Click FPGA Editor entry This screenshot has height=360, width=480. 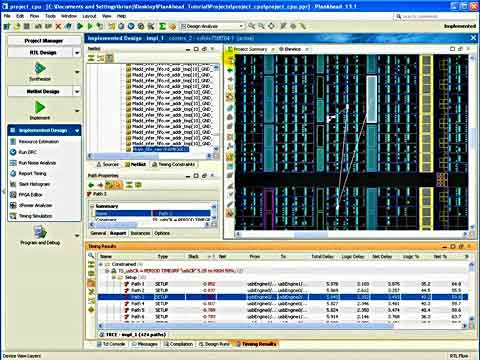click(x=30, y=195)
